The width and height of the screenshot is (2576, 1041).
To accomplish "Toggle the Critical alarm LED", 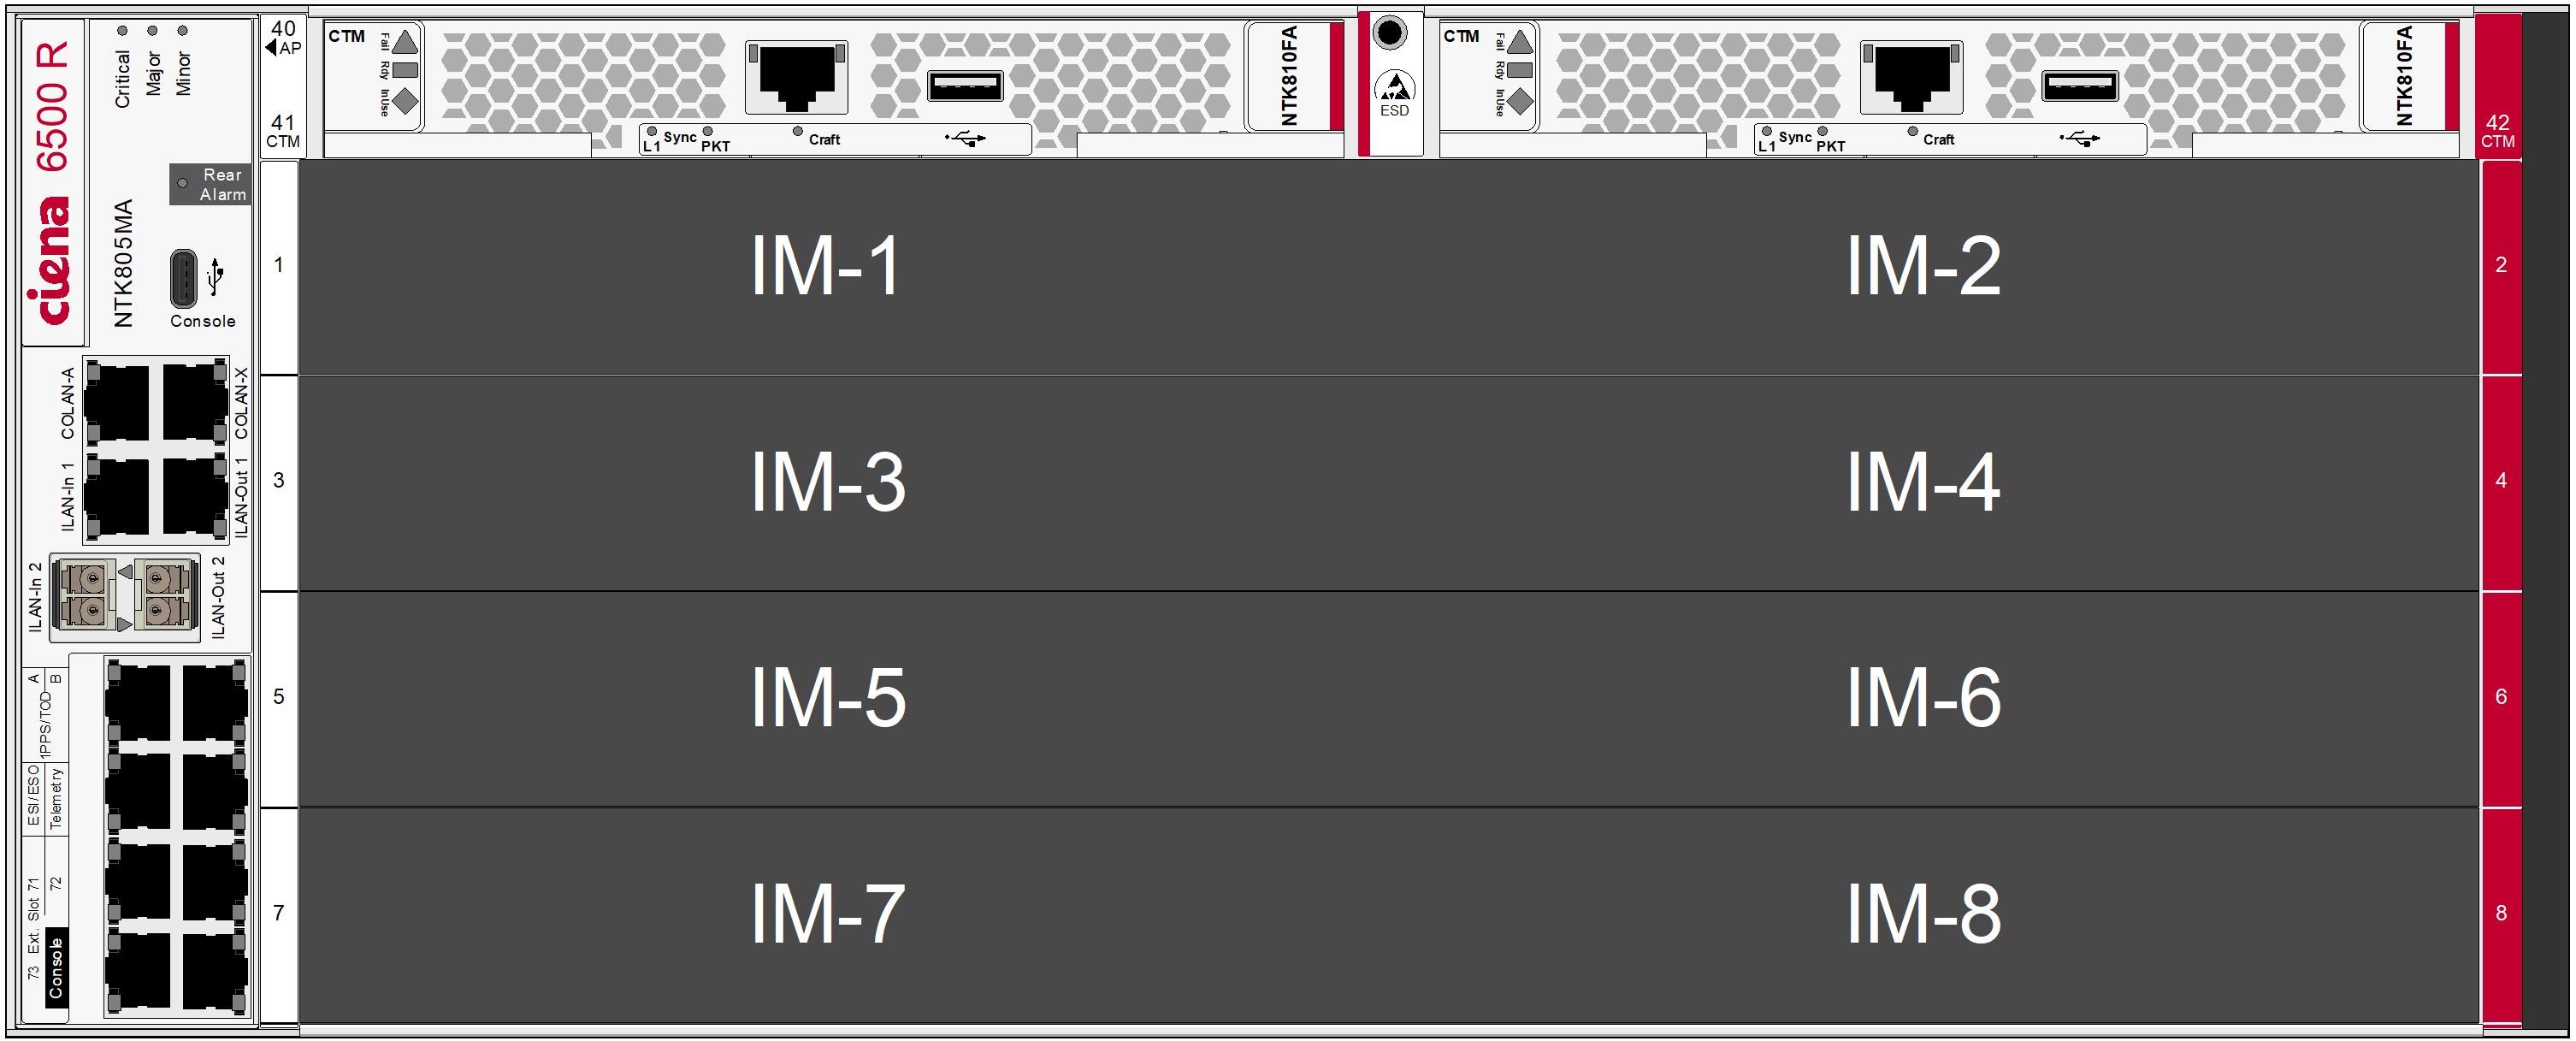I will 122,31.
